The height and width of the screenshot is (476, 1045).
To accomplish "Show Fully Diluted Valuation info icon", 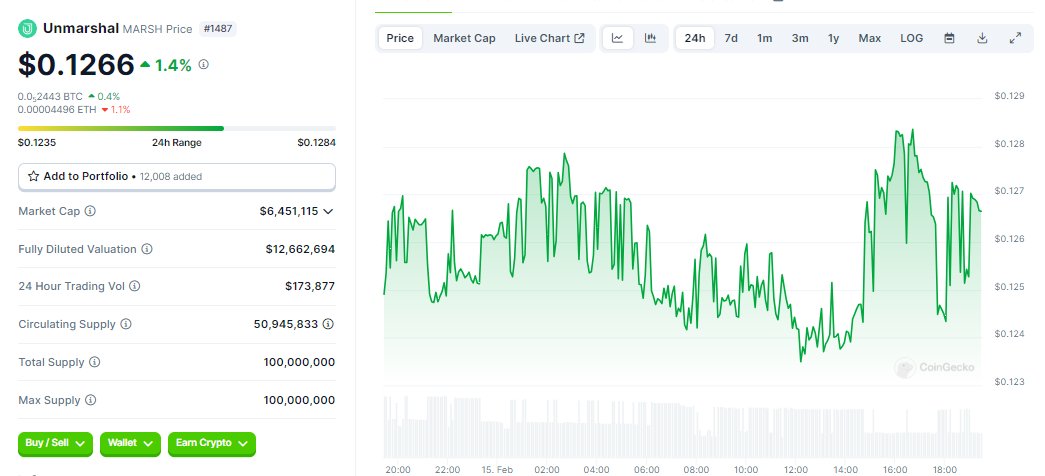I will pyautogui.click(x=147, y=249).
